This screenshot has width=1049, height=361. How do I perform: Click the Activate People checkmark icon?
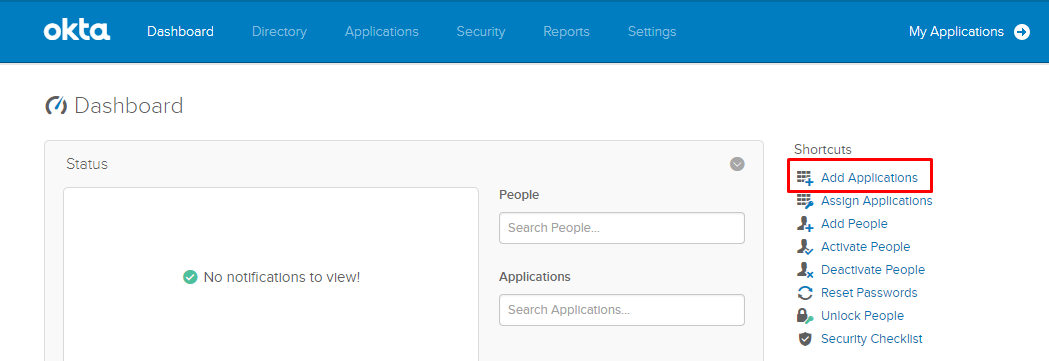coord(805,247)
